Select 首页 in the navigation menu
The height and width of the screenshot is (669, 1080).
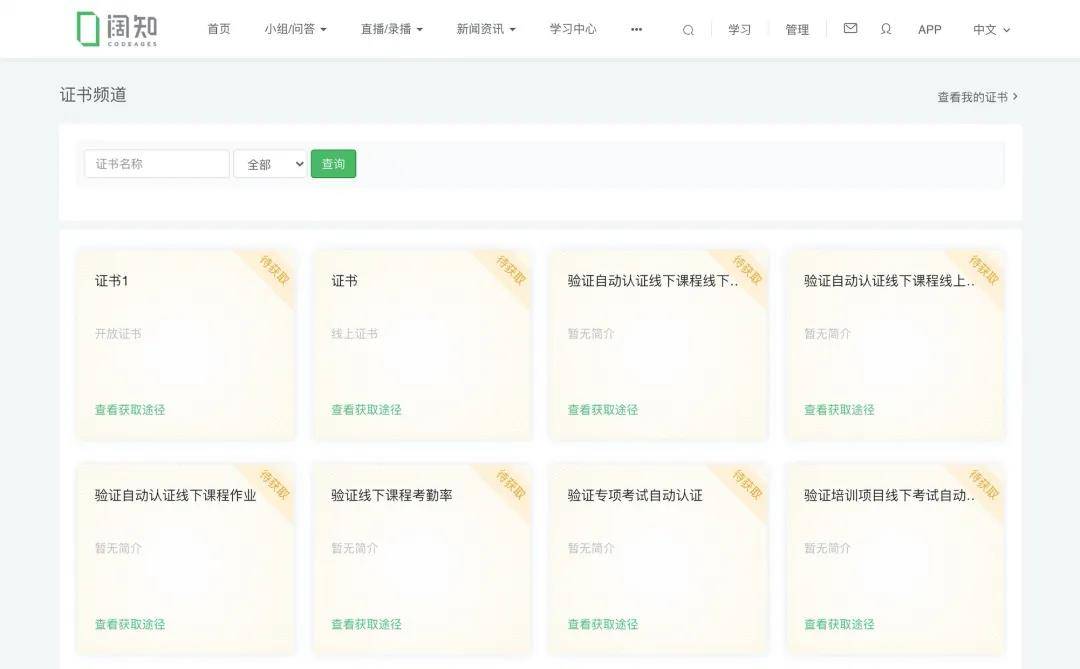[x=219, y=29]
